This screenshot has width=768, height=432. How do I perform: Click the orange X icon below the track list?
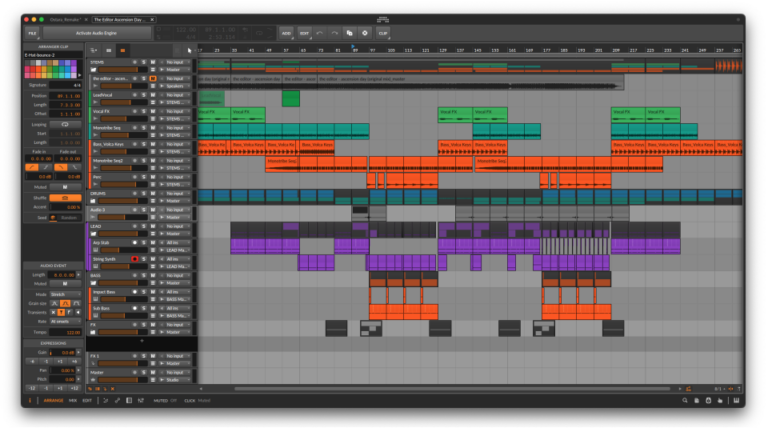point(113,389)
